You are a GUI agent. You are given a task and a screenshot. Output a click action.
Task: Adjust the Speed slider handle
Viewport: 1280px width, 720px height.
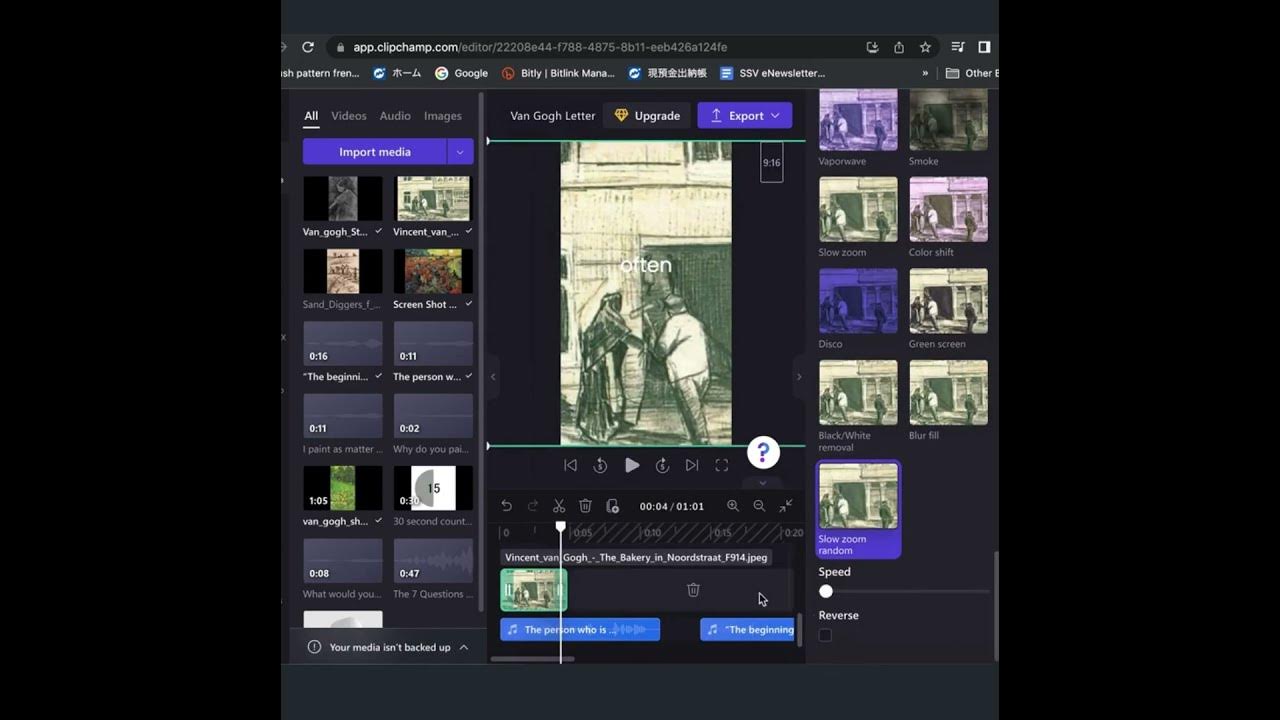[826, 592]
